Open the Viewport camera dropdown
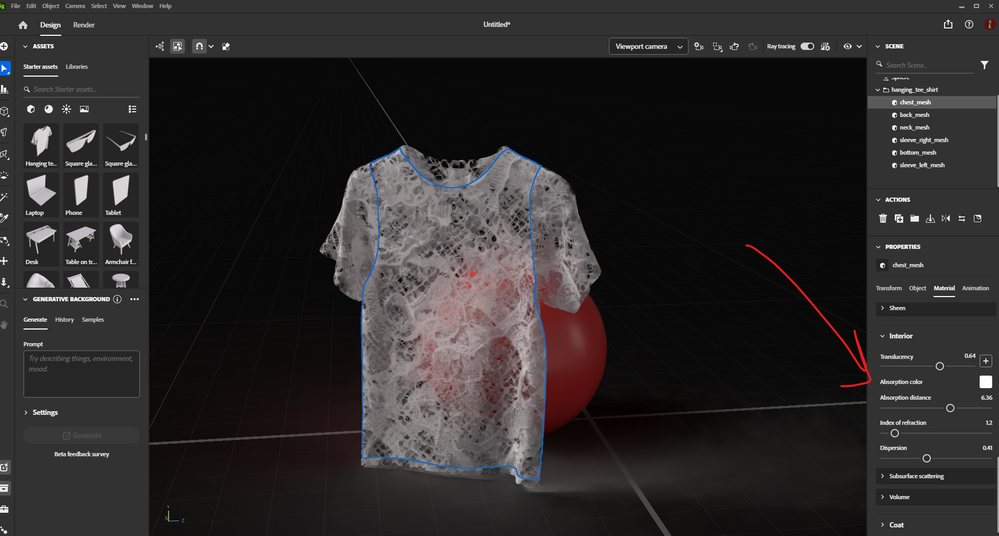This screenshot has width=999, height=536. coord(649,47)
